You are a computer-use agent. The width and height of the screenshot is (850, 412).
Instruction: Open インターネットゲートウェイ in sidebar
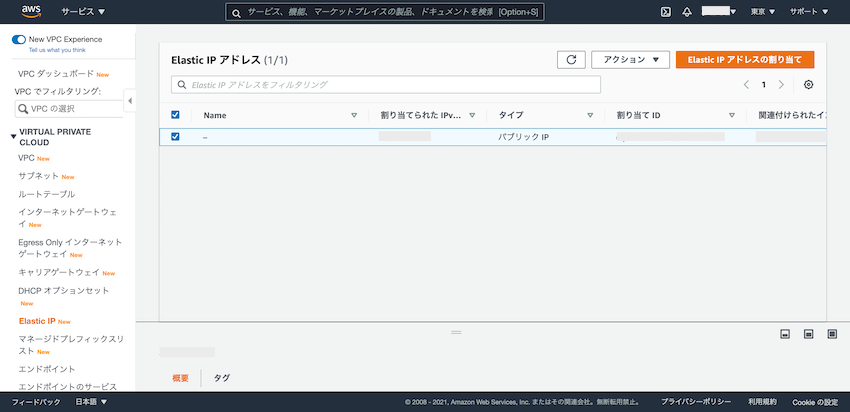click(67, 217)
